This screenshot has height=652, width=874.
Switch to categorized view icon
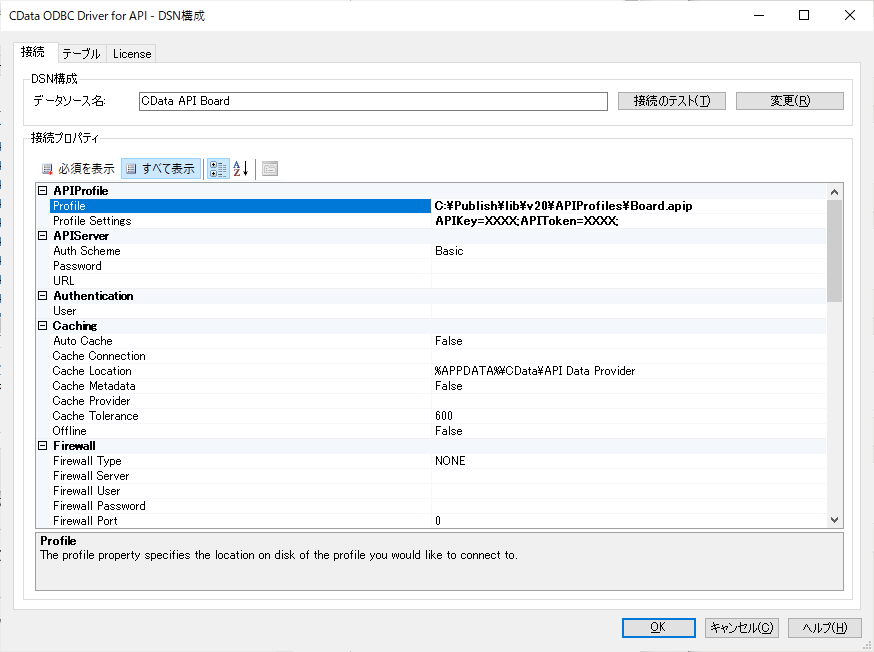(218, 169)
